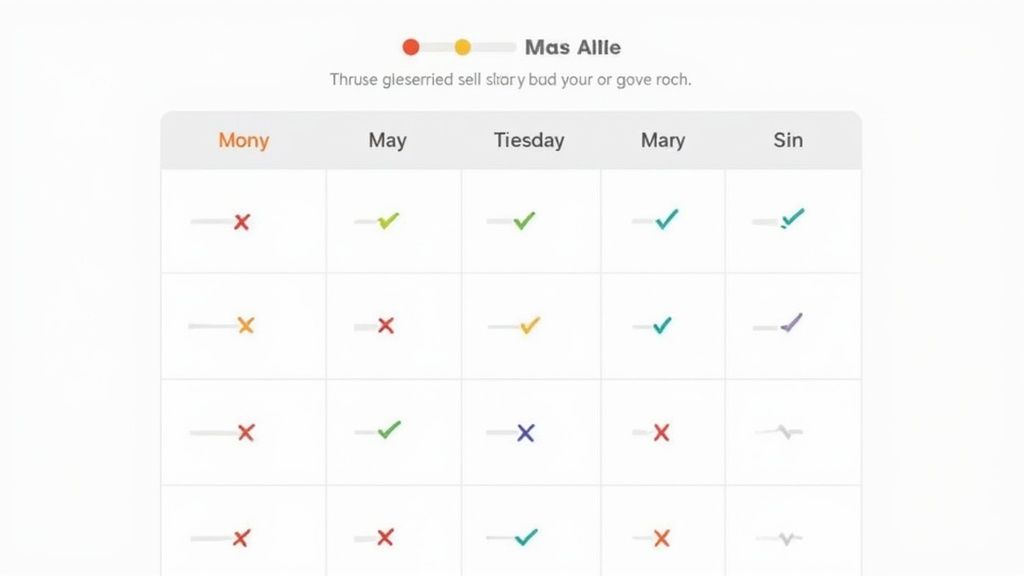The width and height of the screenshot is (1024, 576).
Task: Click the Sin column header
Action: click(788, 140)
